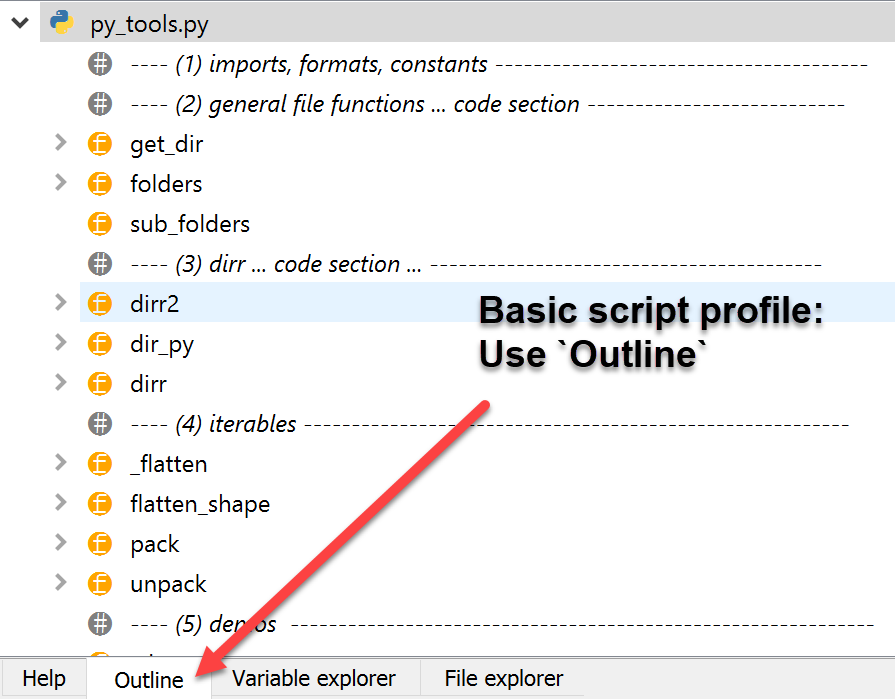Click the function icon beside _flatten
Screen dimensions: 895x699
coord(100,463)
